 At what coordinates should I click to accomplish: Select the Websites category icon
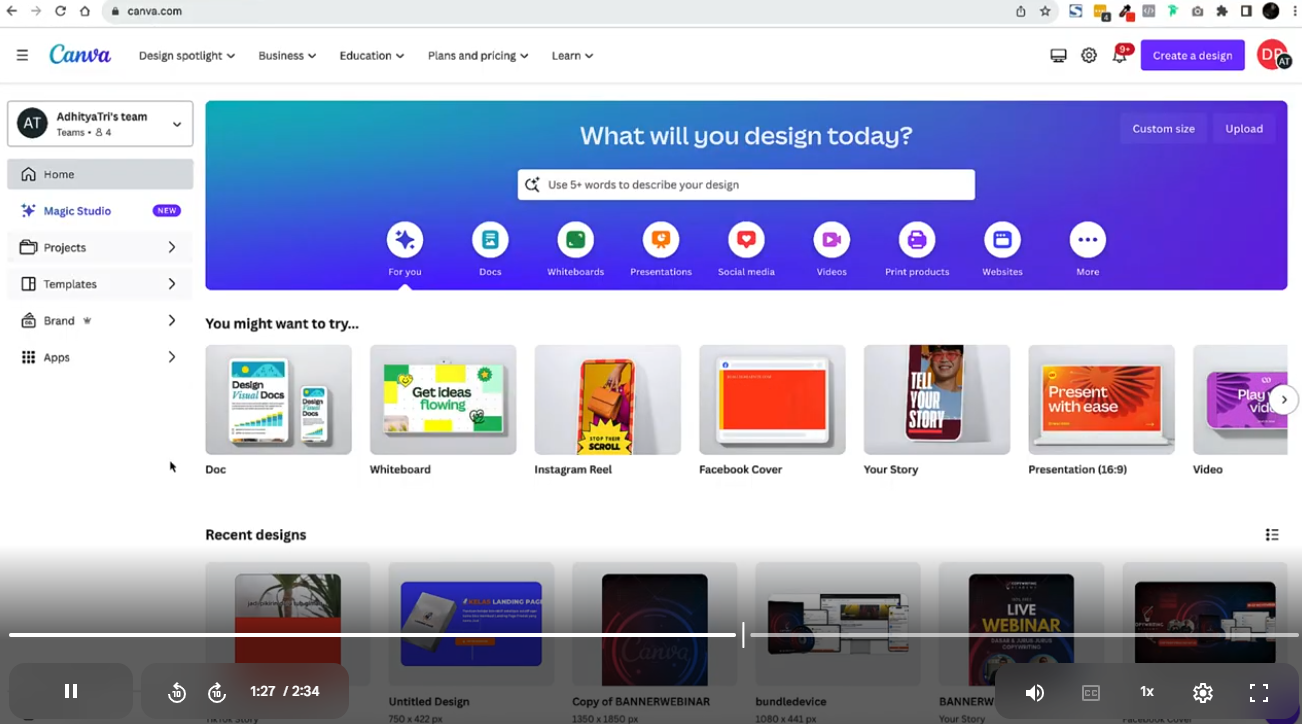coord(1002,240)
